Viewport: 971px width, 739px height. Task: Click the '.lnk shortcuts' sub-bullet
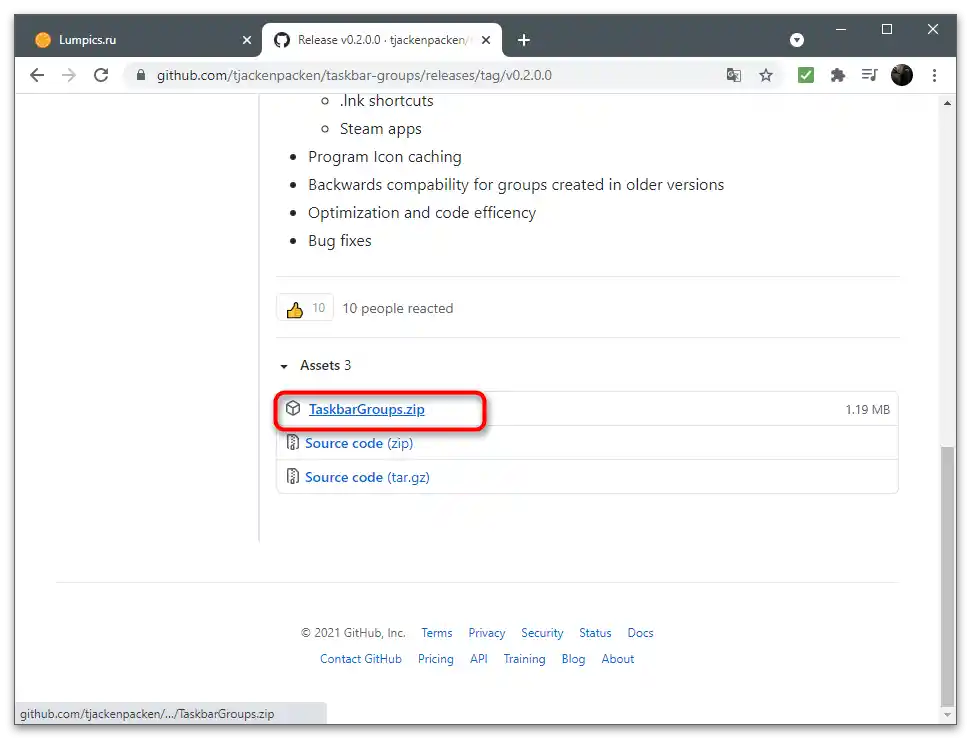click(386, 101)
